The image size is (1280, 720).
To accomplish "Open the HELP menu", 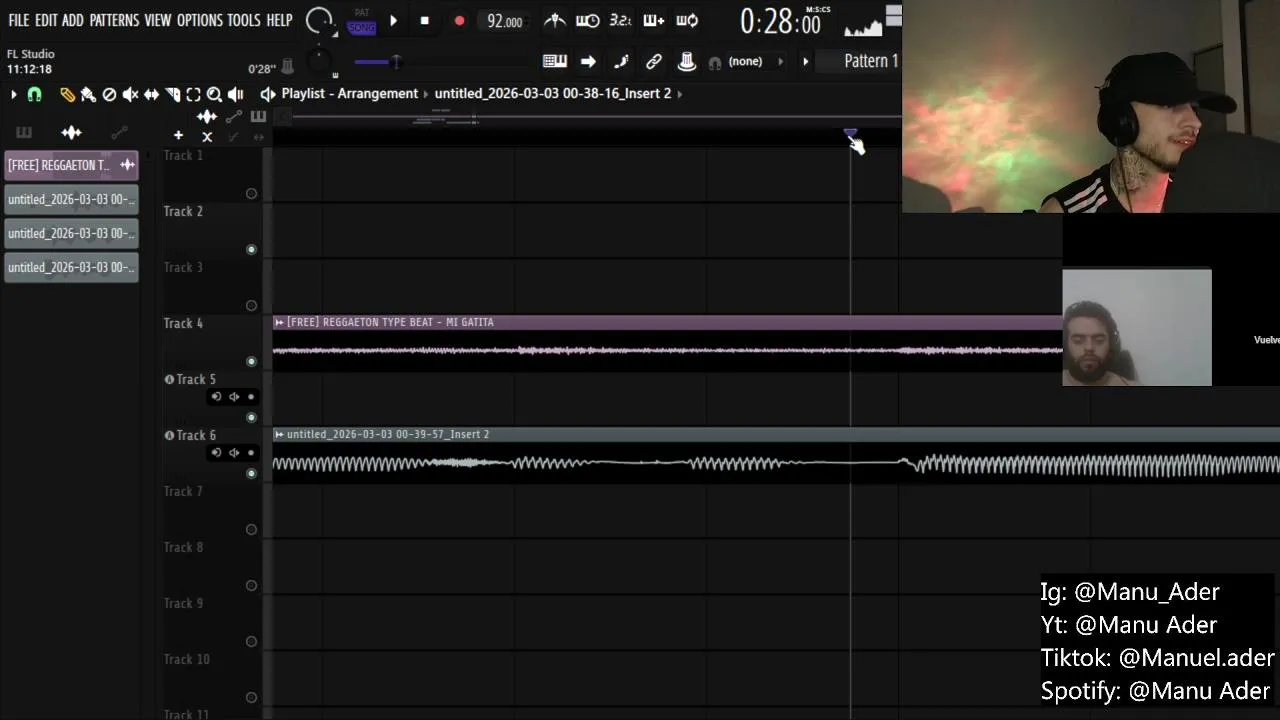I will [x=279, y=20].
